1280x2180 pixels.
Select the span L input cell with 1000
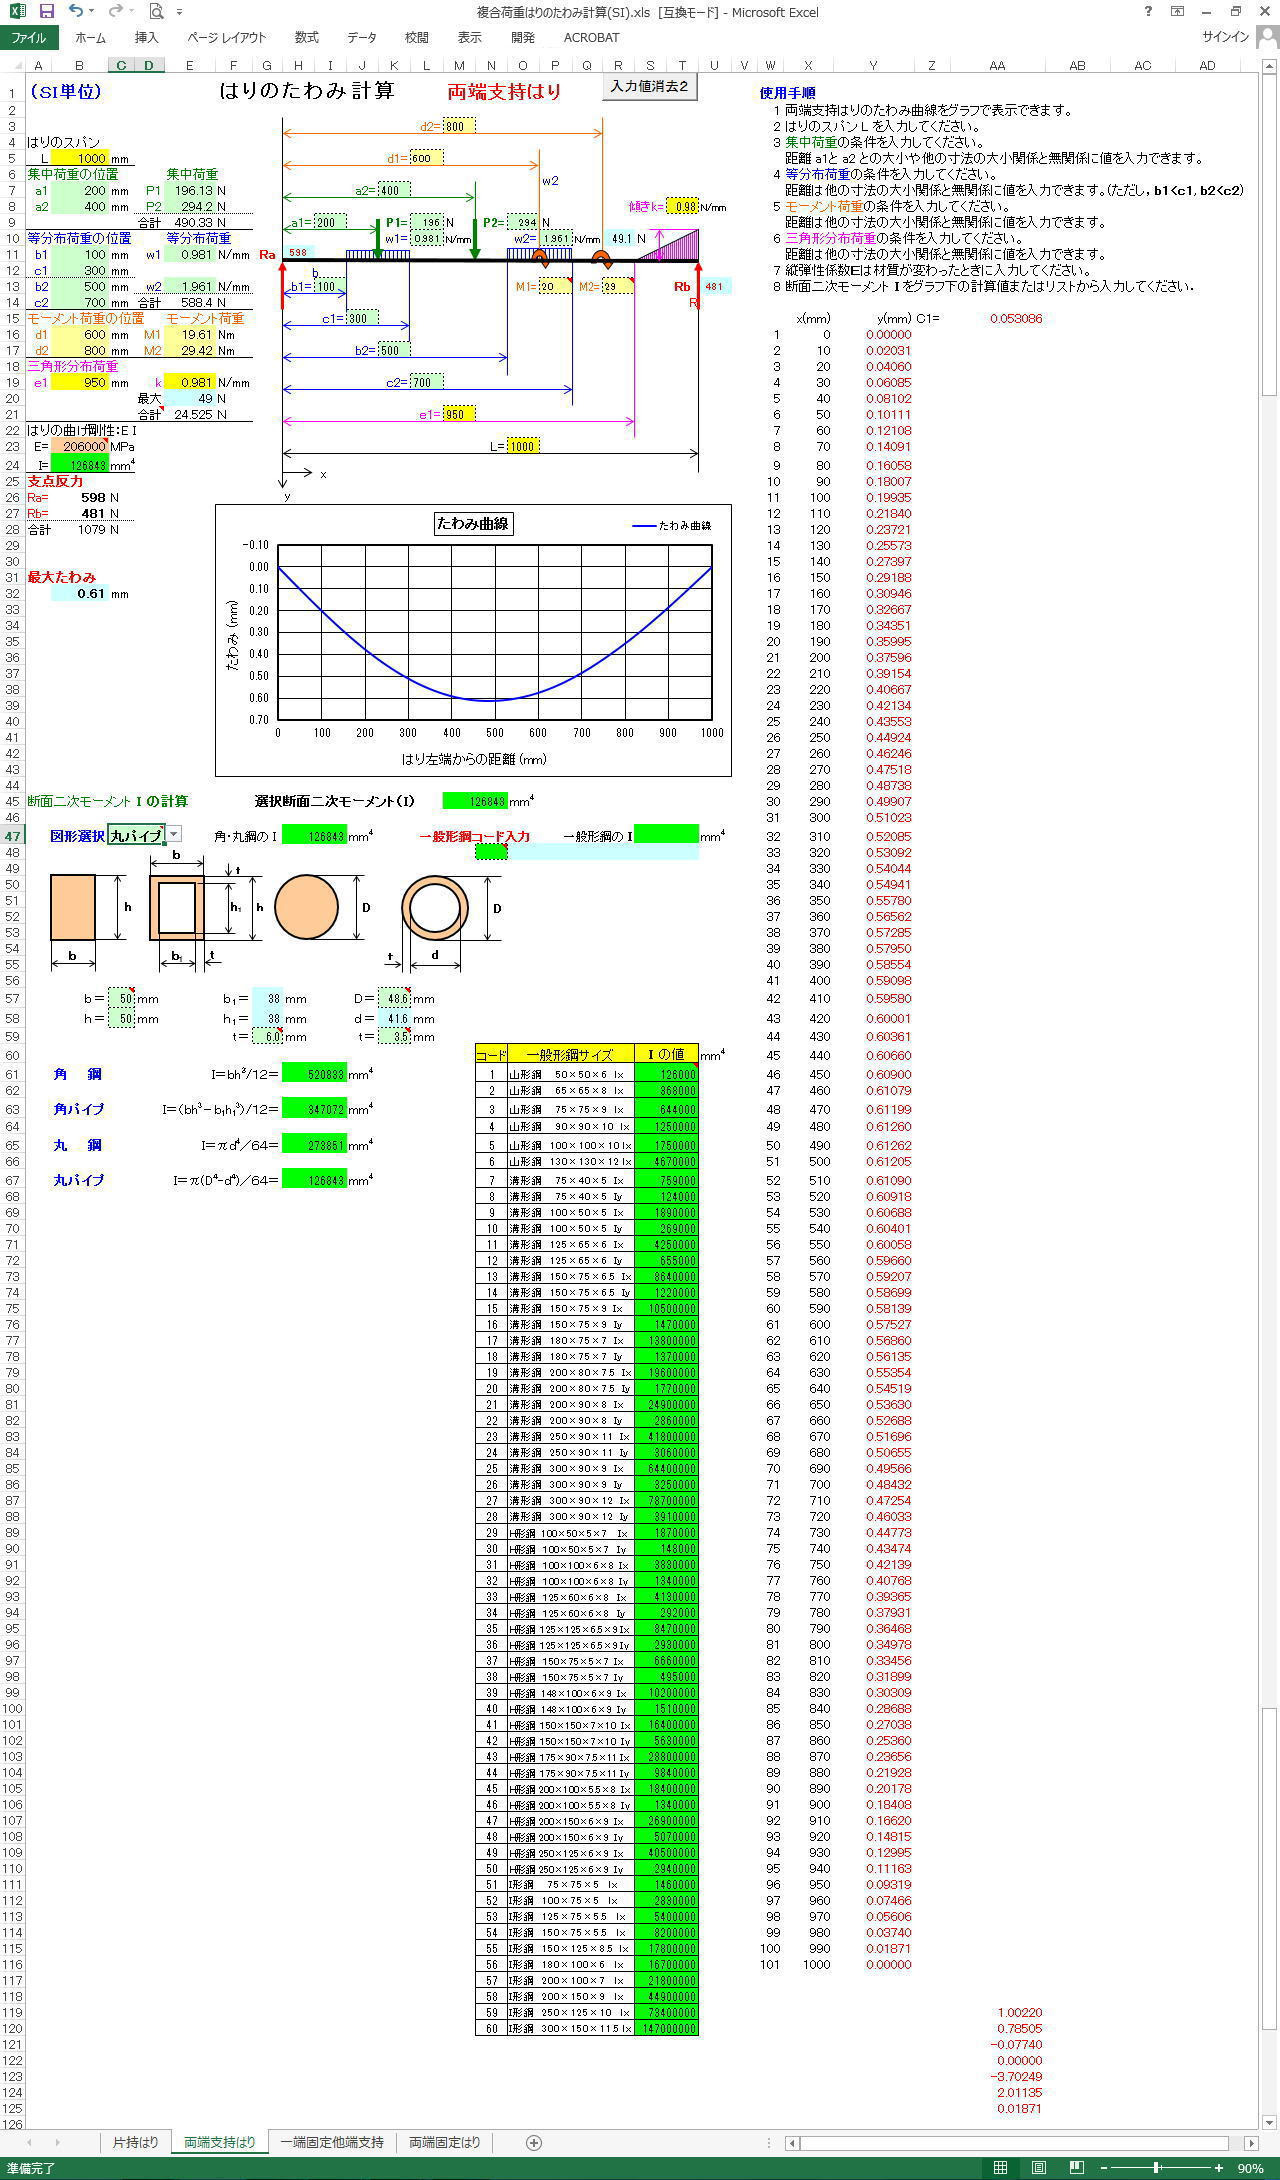tap(80, 158)
